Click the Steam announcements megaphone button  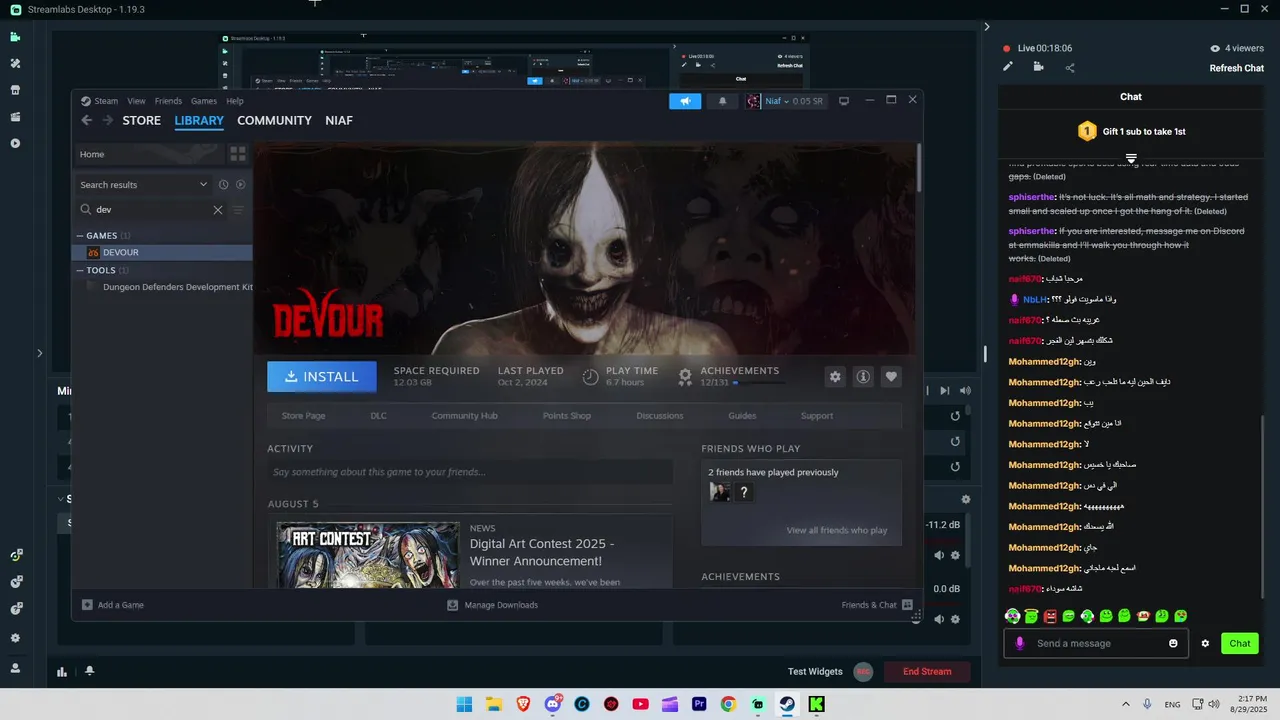click(x=685, y=101)
